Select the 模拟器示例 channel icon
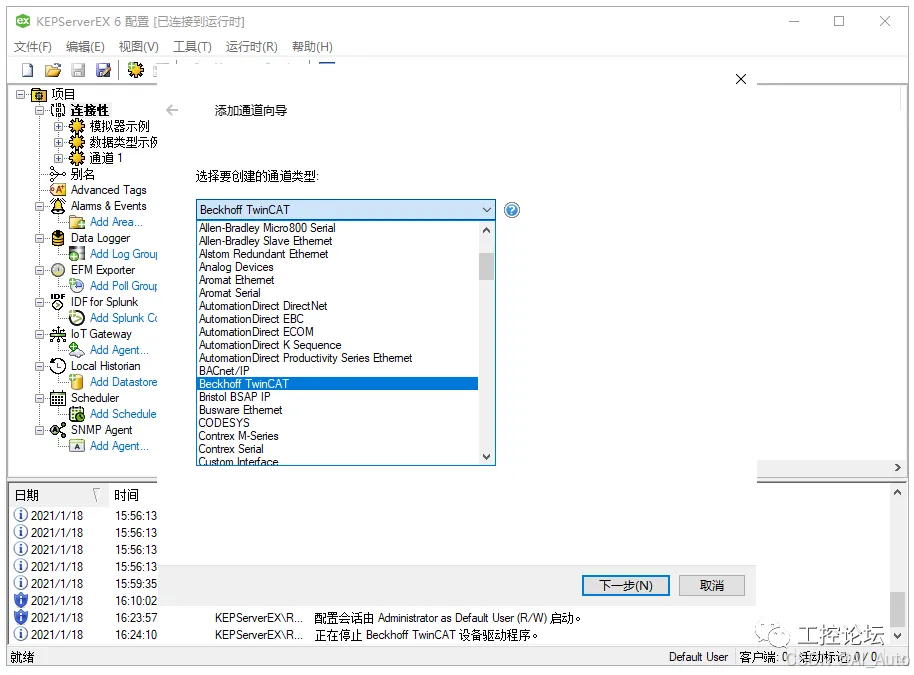This screenshot has height=675, width=914. (77, 126)
